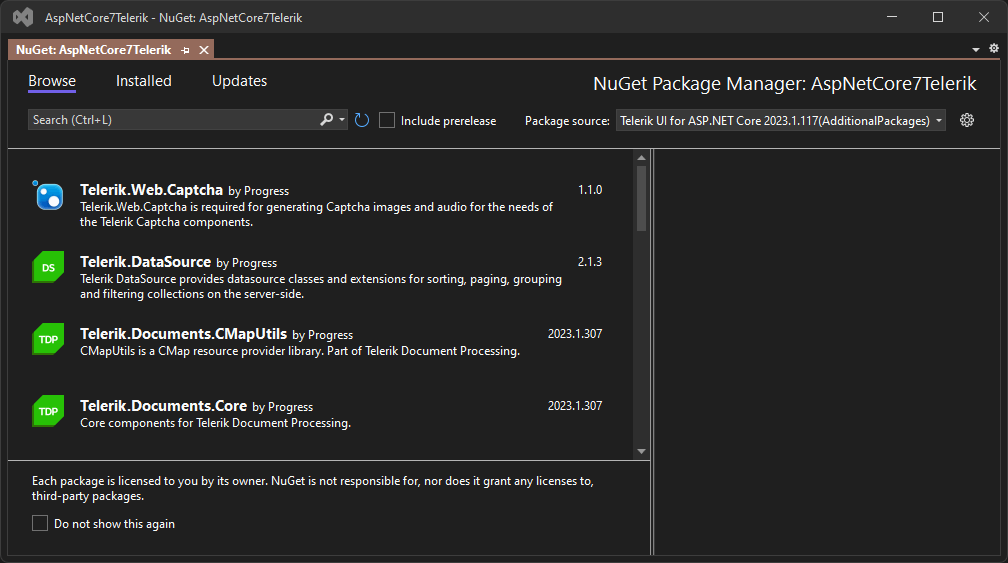Select the Telerik.Web.Captcha package icon
The height and width of the screenshot is (563, 1008).
click(48, 196)
